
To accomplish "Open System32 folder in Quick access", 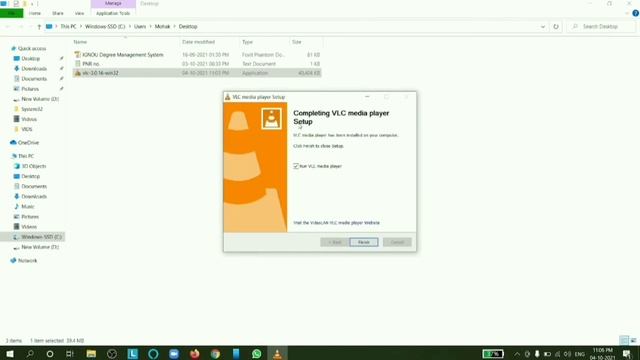I will (32, 109).
